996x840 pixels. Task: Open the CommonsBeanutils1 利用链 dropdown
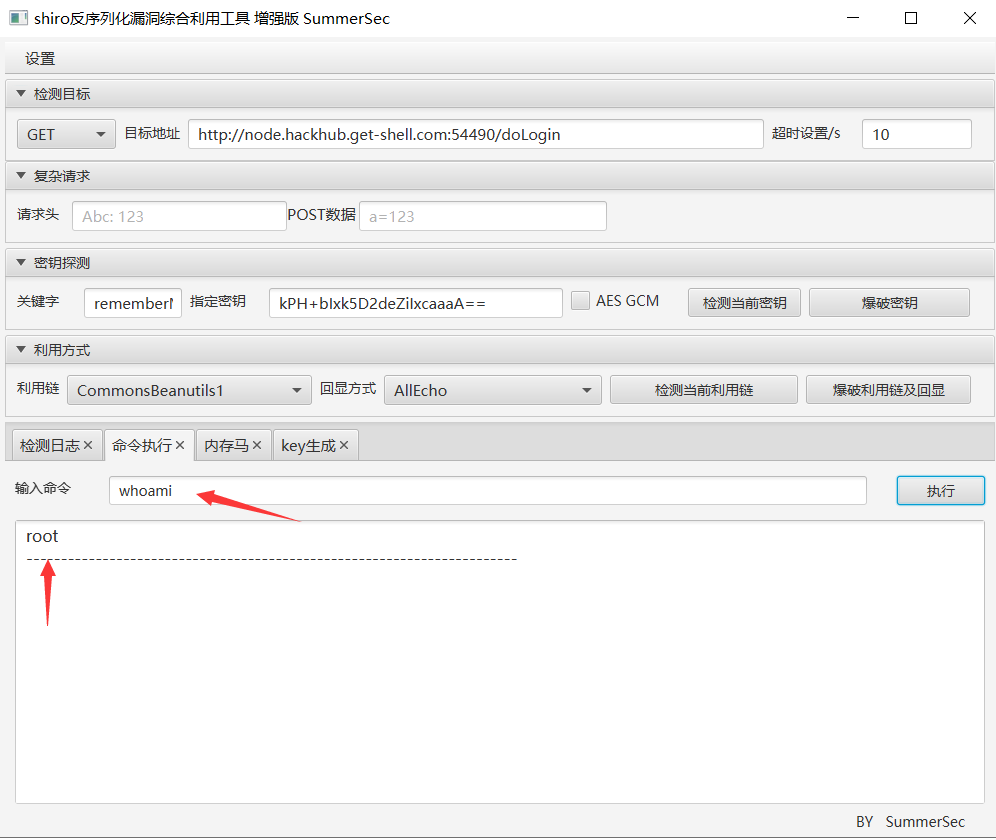(x=189, y=390)
